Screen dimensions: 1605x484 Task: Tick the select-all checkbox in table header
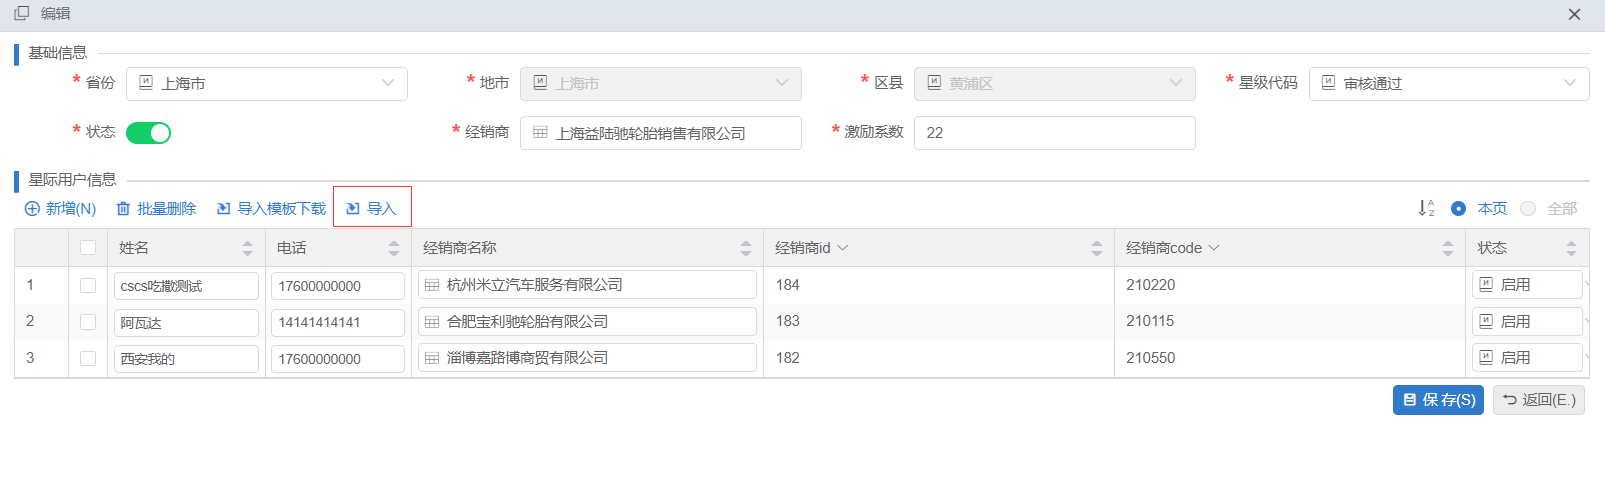[88, 248]
